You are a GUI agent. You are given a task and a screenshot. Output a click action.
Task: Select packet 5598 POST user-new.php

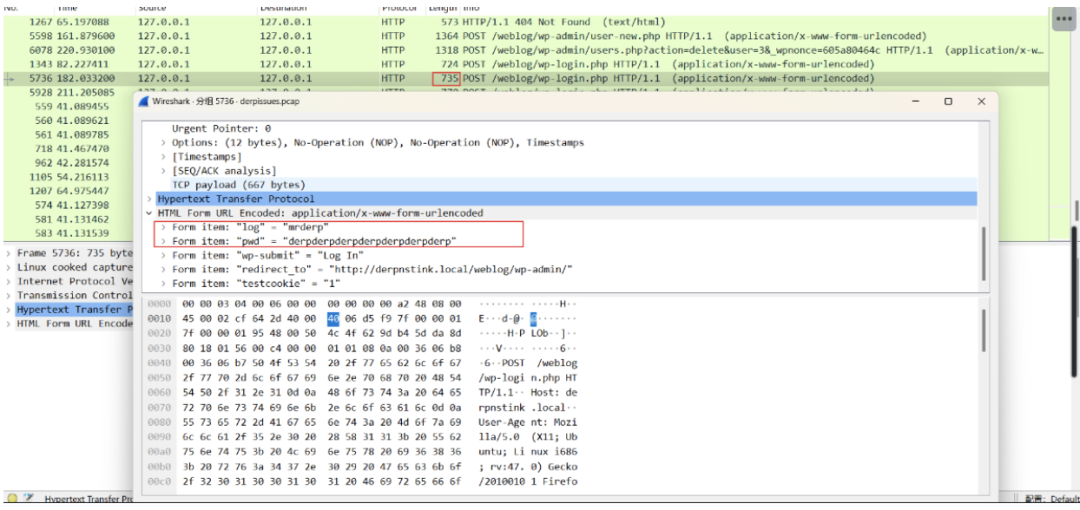point(525,36)
